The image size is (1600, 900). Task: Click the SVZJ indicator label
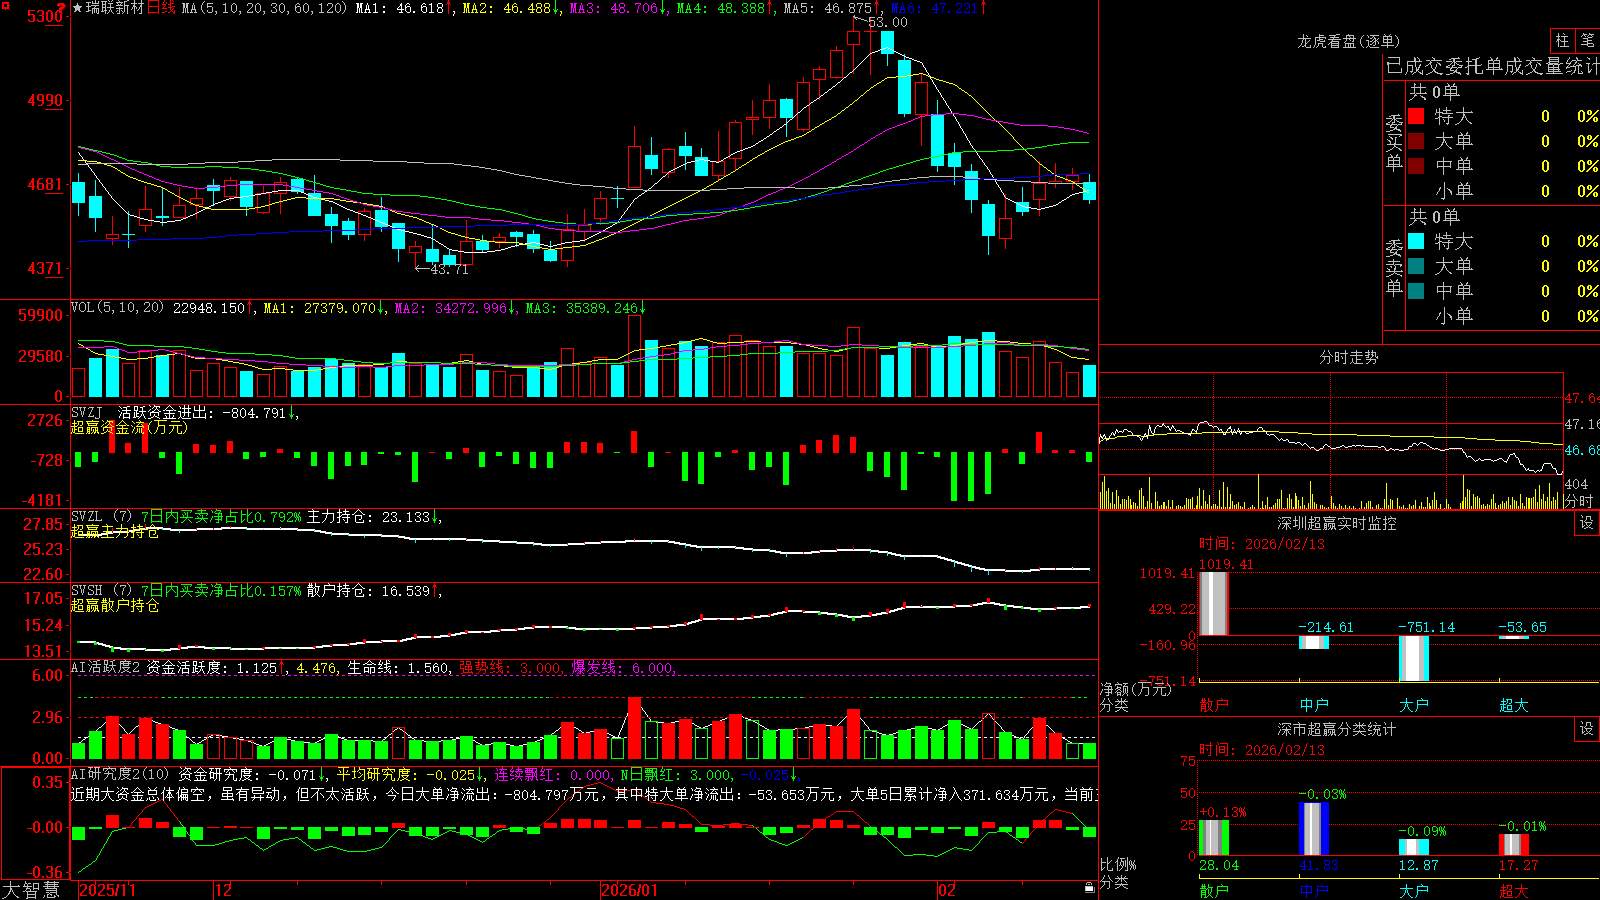click(x=87, y=412)
